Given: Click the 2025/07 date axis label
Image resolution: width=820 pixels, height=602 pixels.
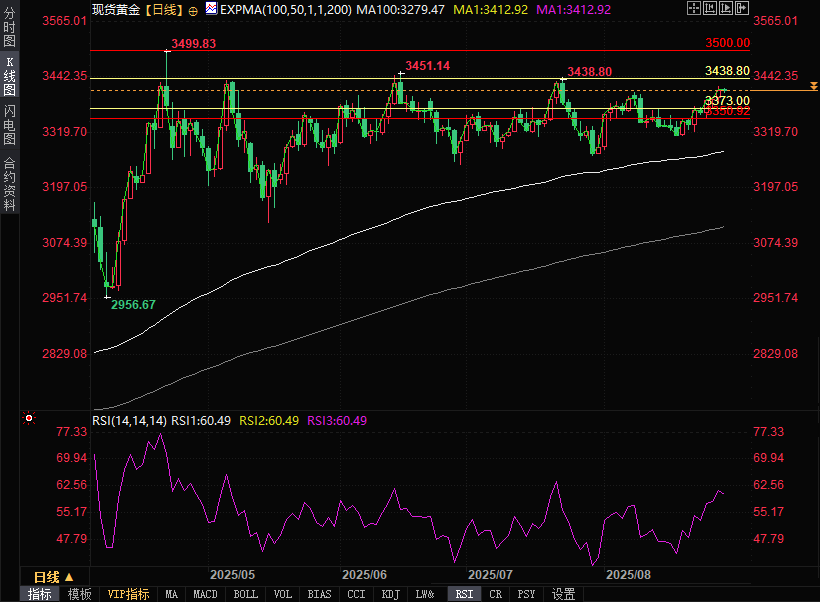Looking at the screenshot, I should pyautogui.click(x=491, y=574).
